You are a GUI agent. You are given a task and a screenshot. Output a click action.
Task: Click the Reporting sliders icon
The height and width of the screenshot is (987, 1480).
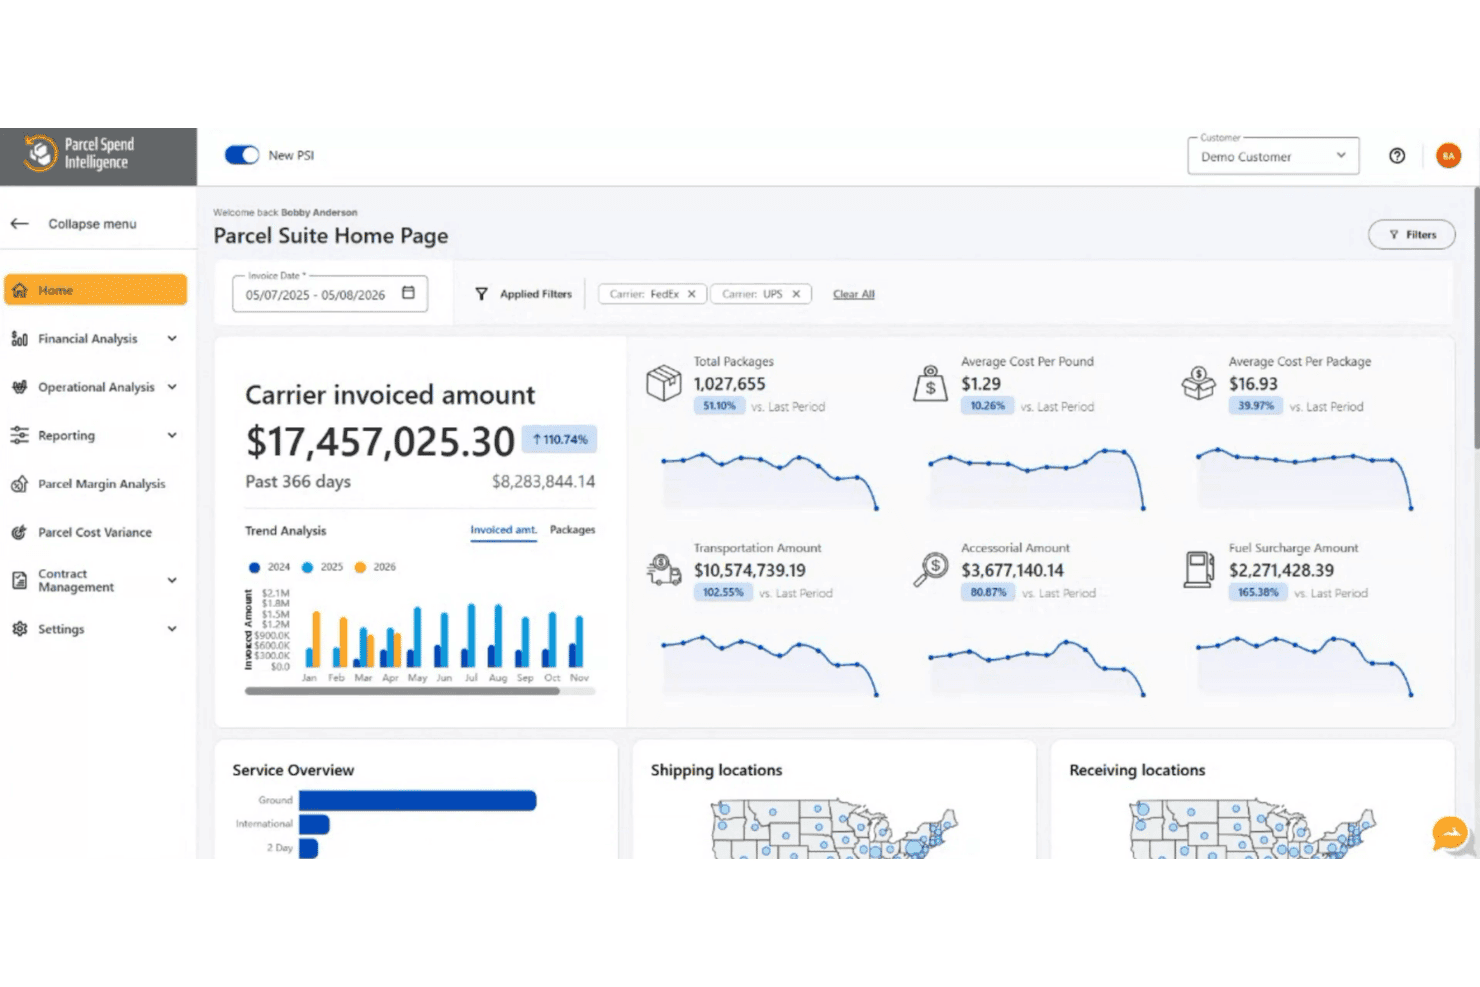tap(19, 435)
